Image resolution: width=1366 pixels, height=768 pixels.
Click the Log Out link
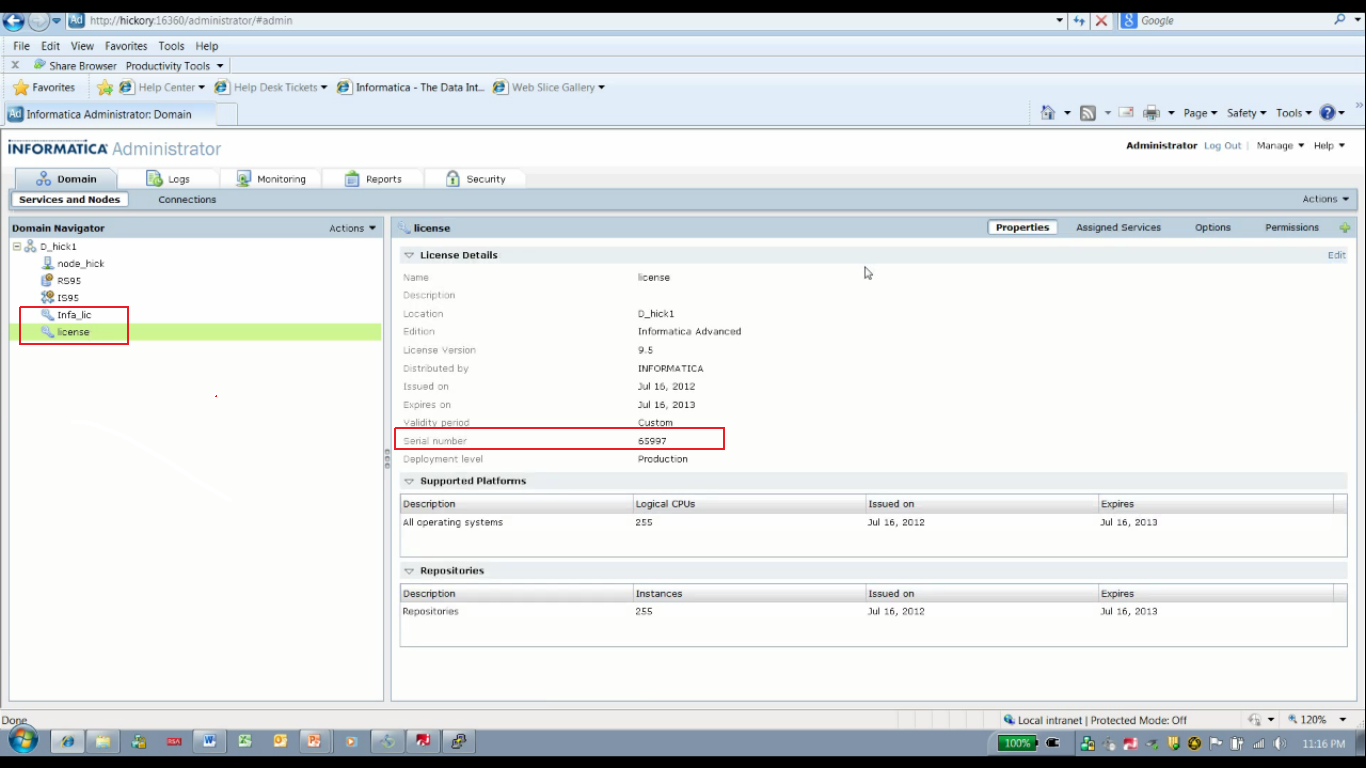(1222, 146)
